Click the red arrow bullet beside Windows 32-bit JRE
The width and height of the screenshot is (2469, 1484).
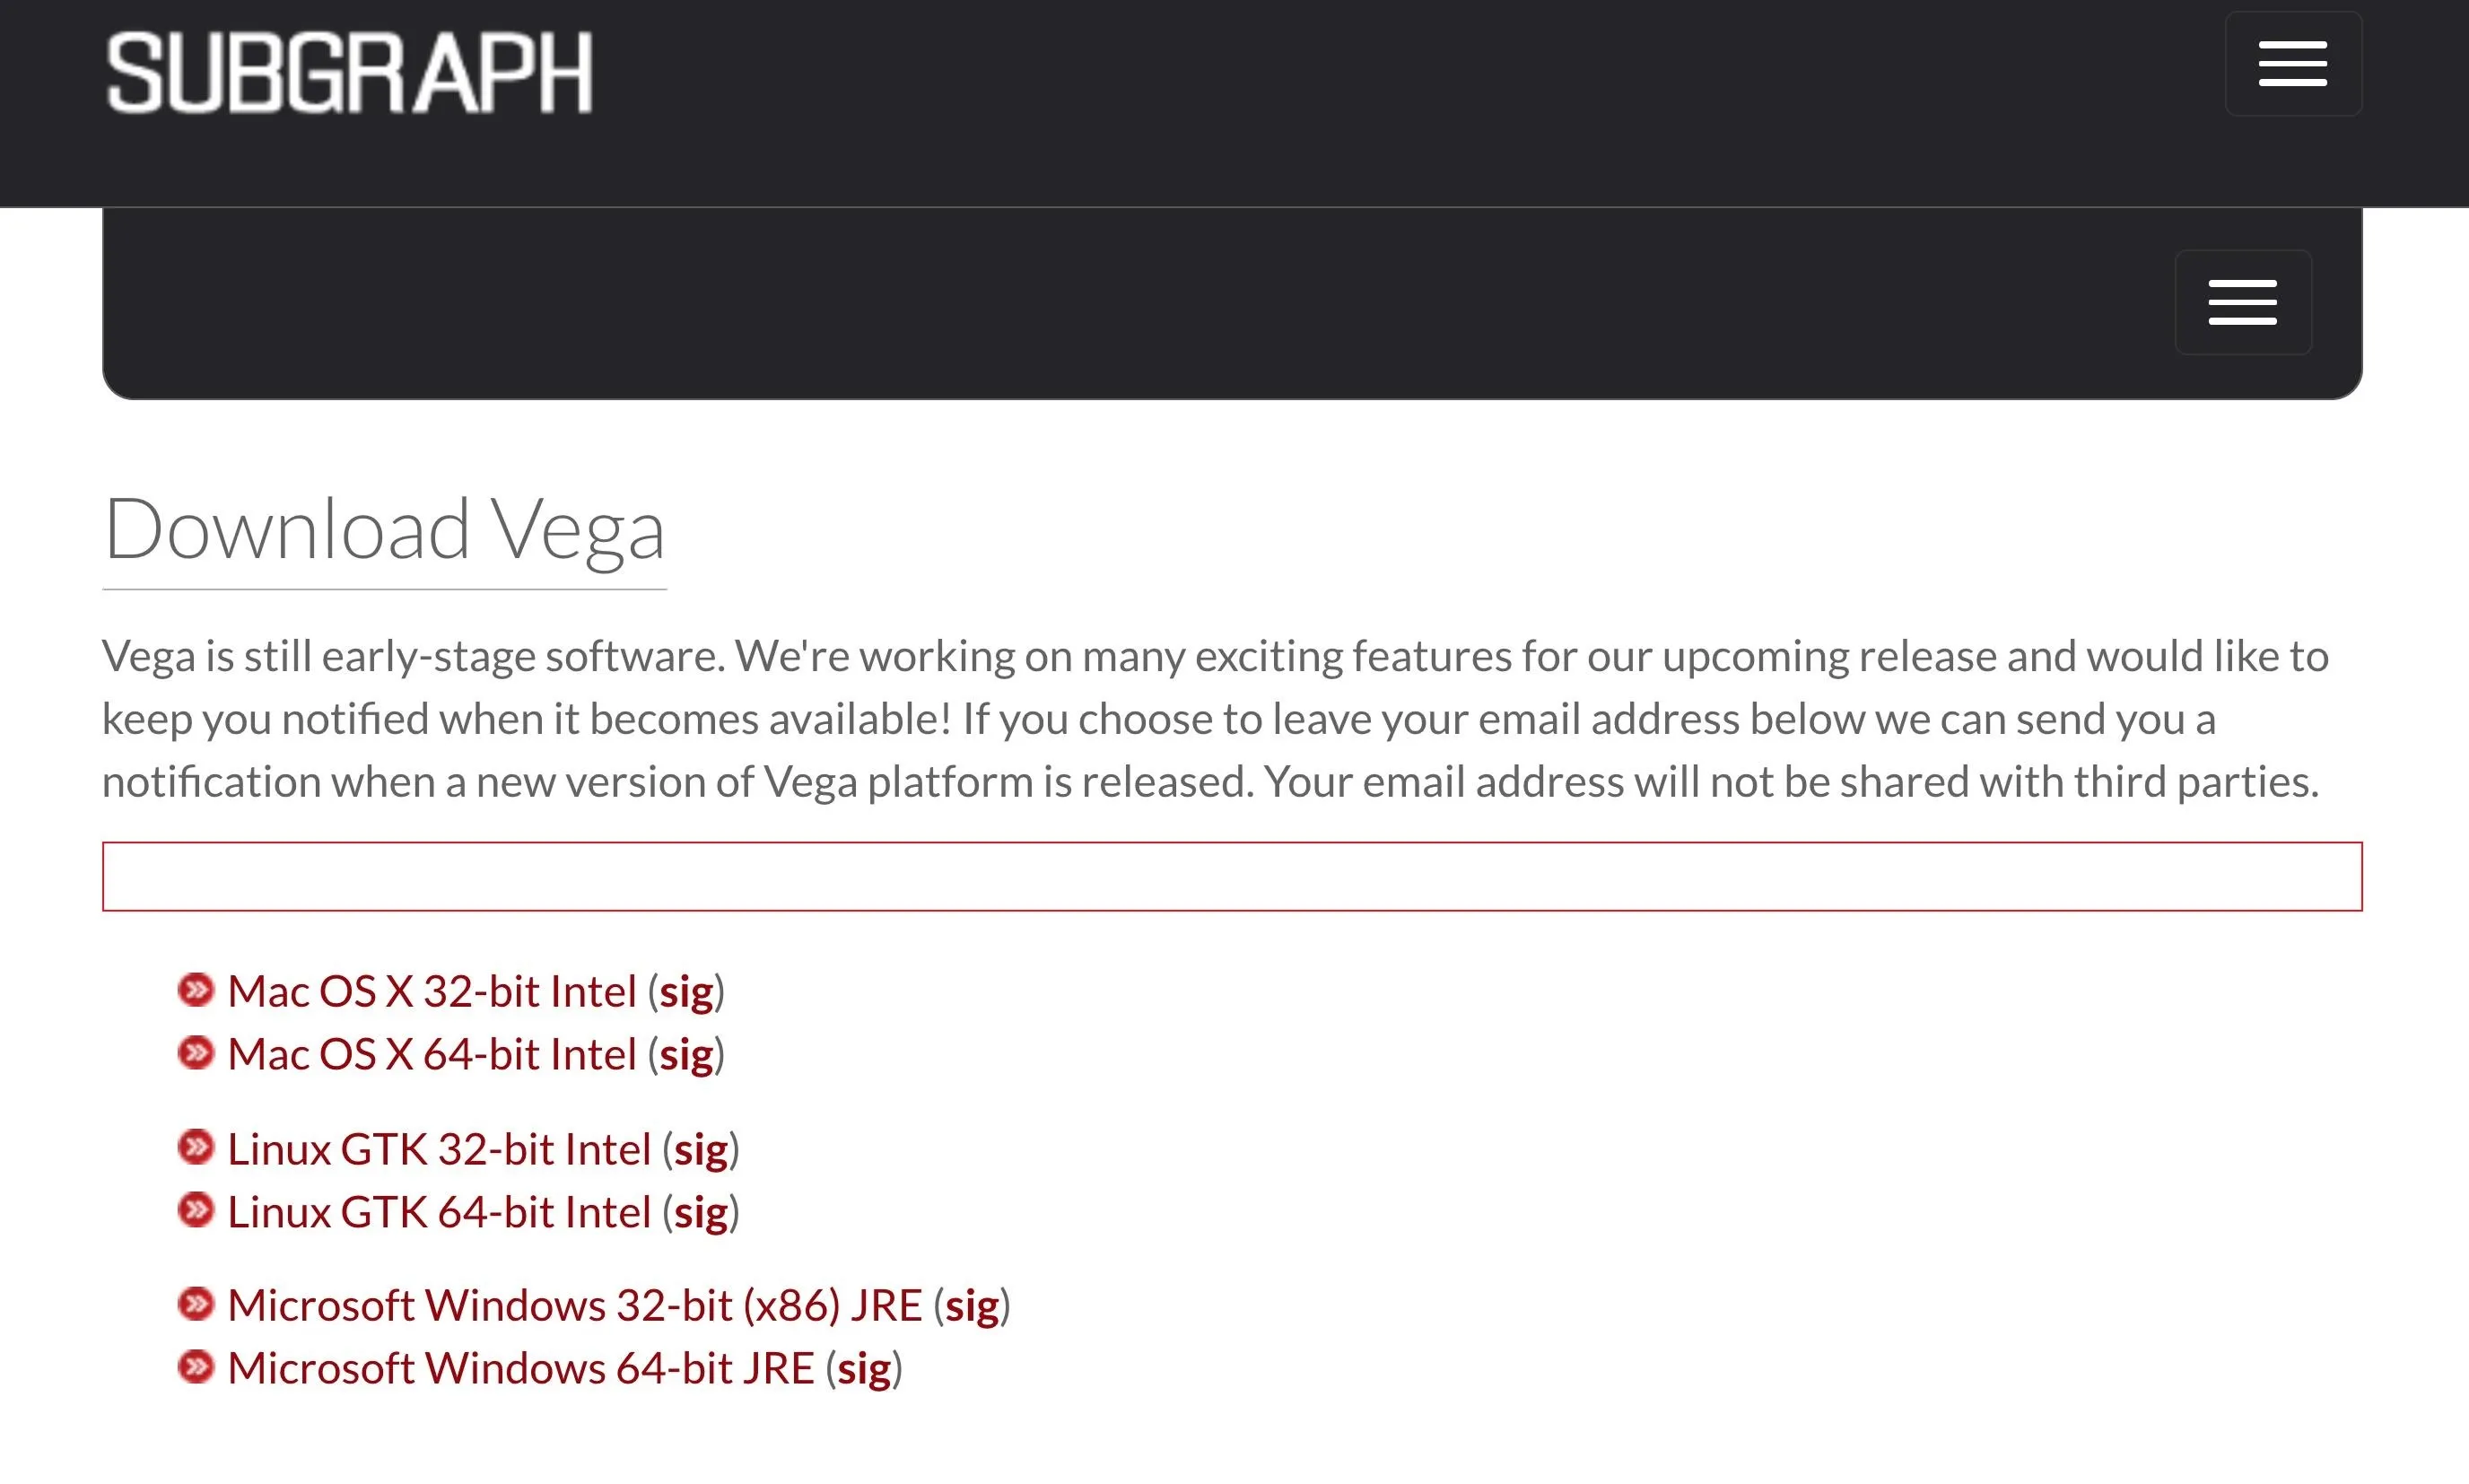196,1304
